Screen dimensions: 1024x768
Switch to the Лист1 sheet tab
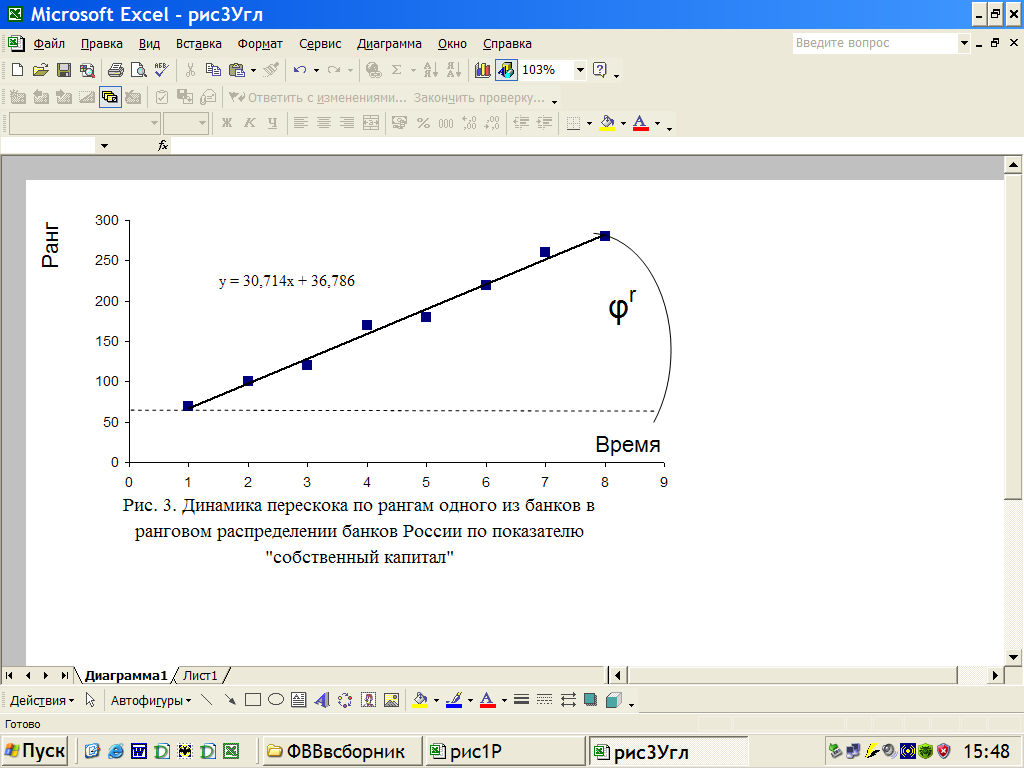(x=200, y=675)
